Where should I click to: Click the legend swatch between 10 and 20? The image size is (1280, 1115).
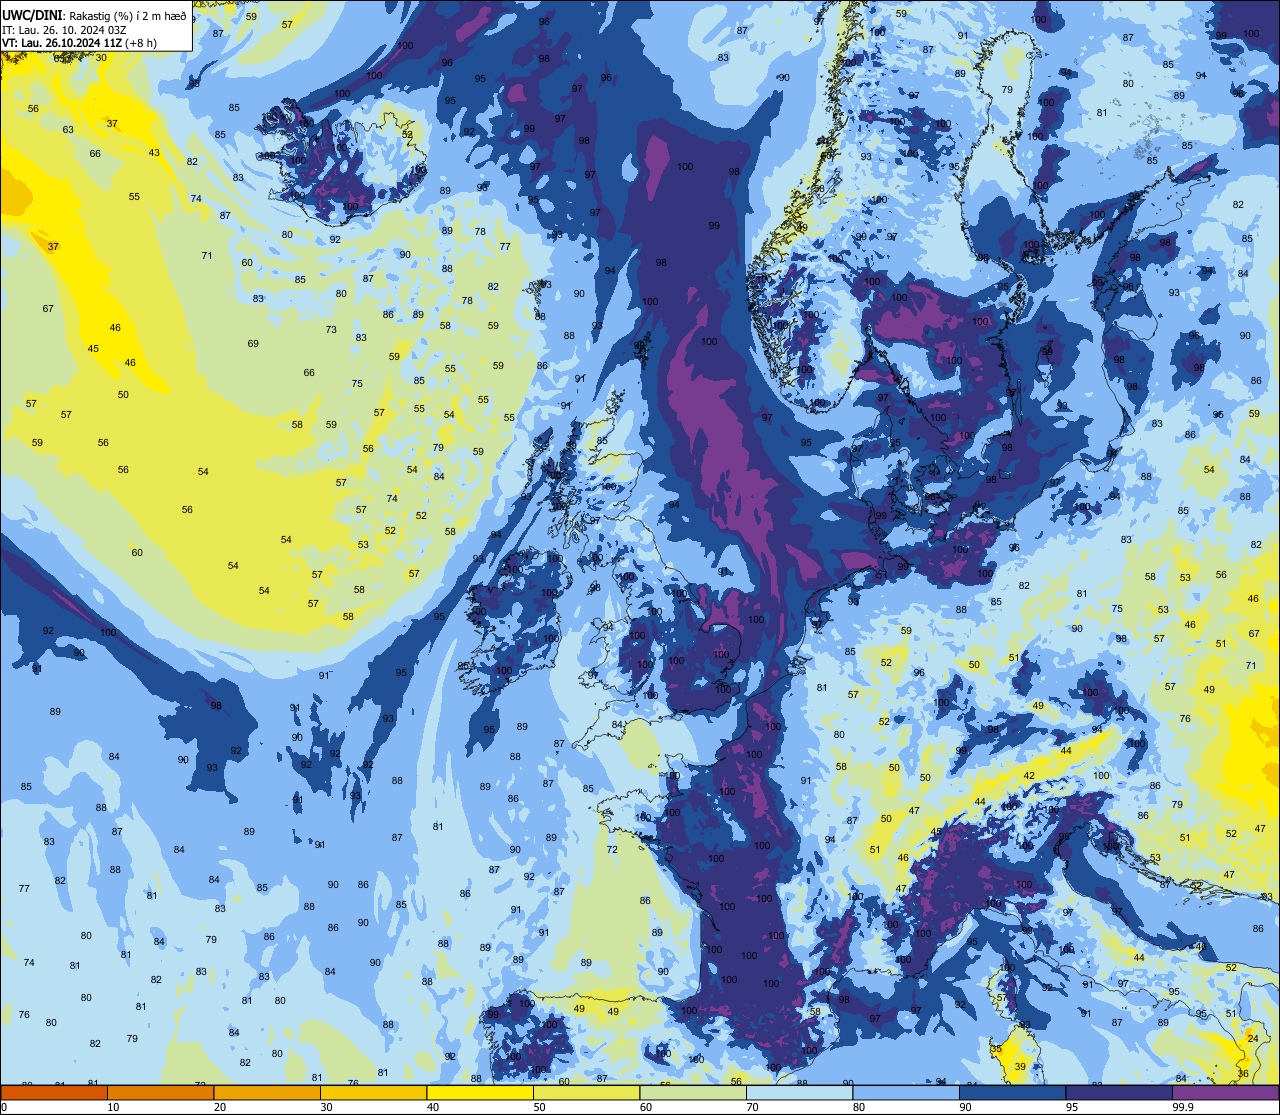point(160,1093)
